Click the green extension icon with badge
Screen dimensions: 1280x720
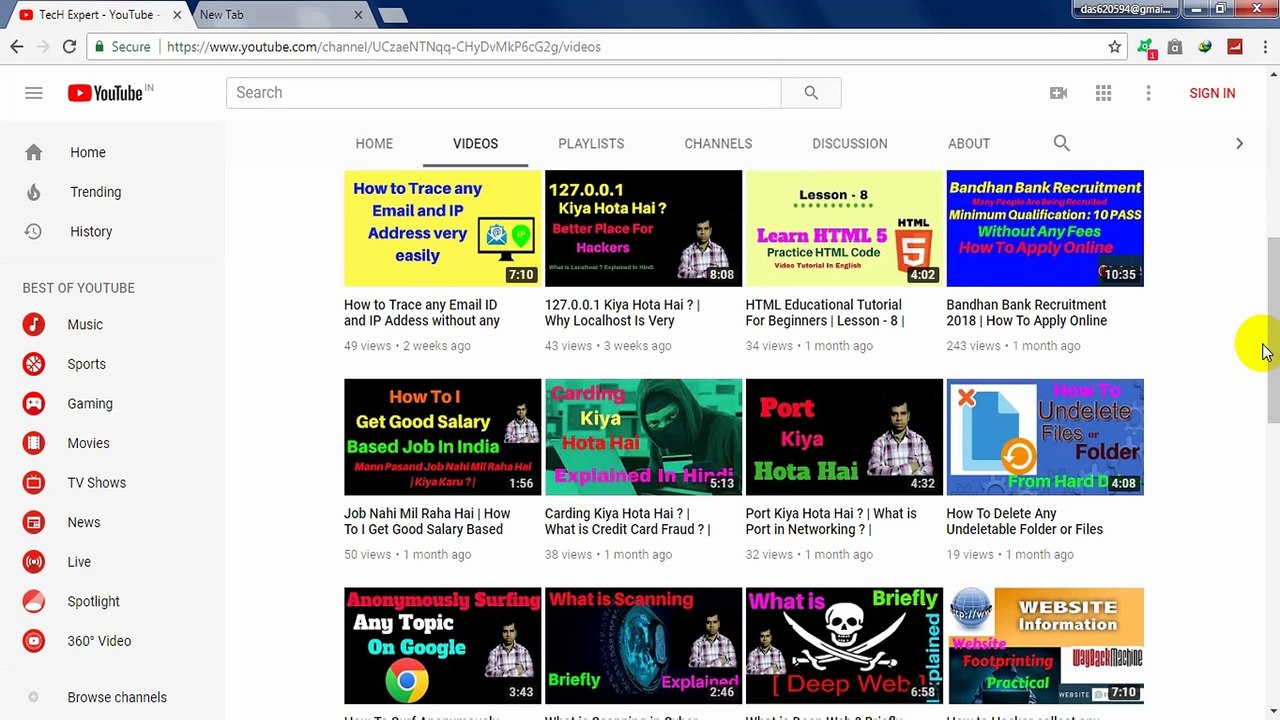coord(1147,48)
